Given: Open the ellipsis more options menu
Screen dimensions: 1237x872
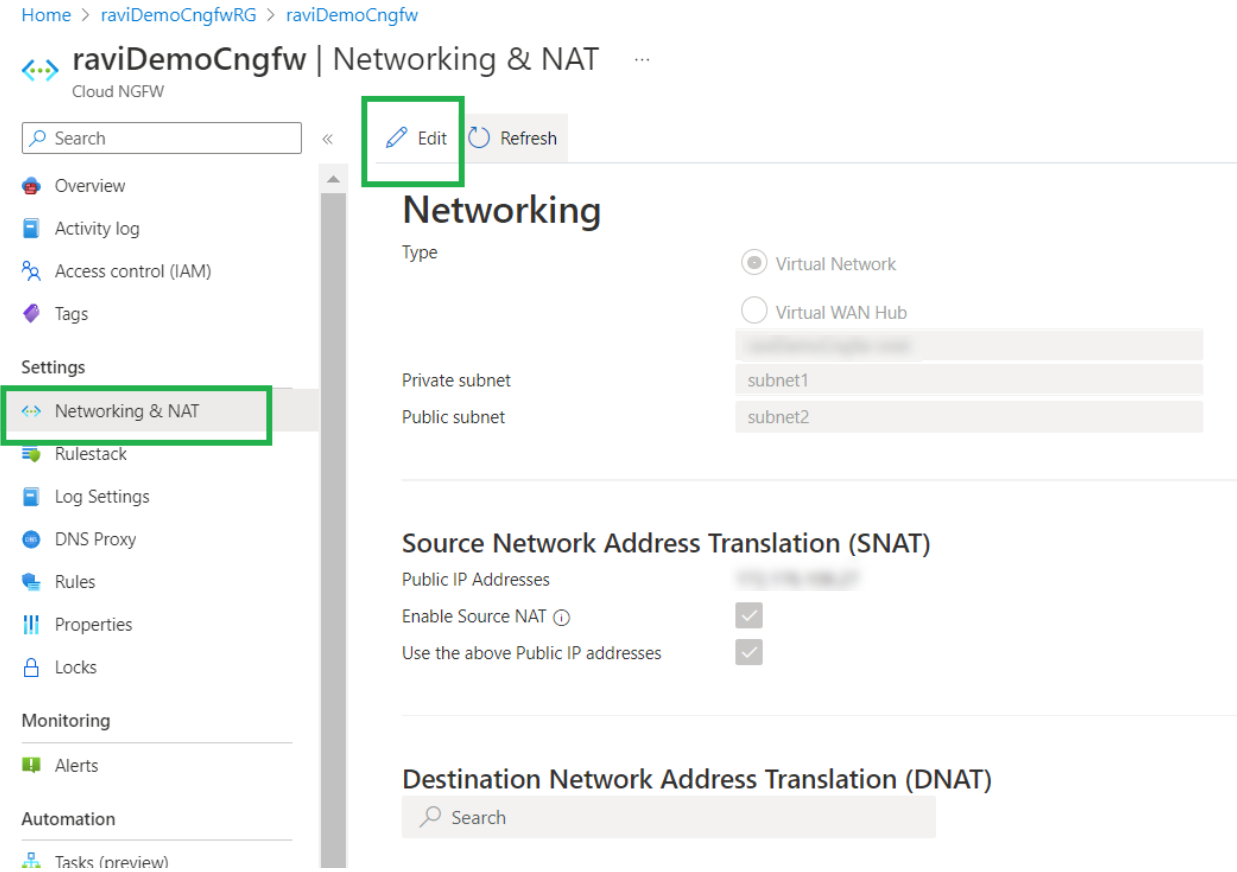Looking at the screenshot, I should click(642, 59).
